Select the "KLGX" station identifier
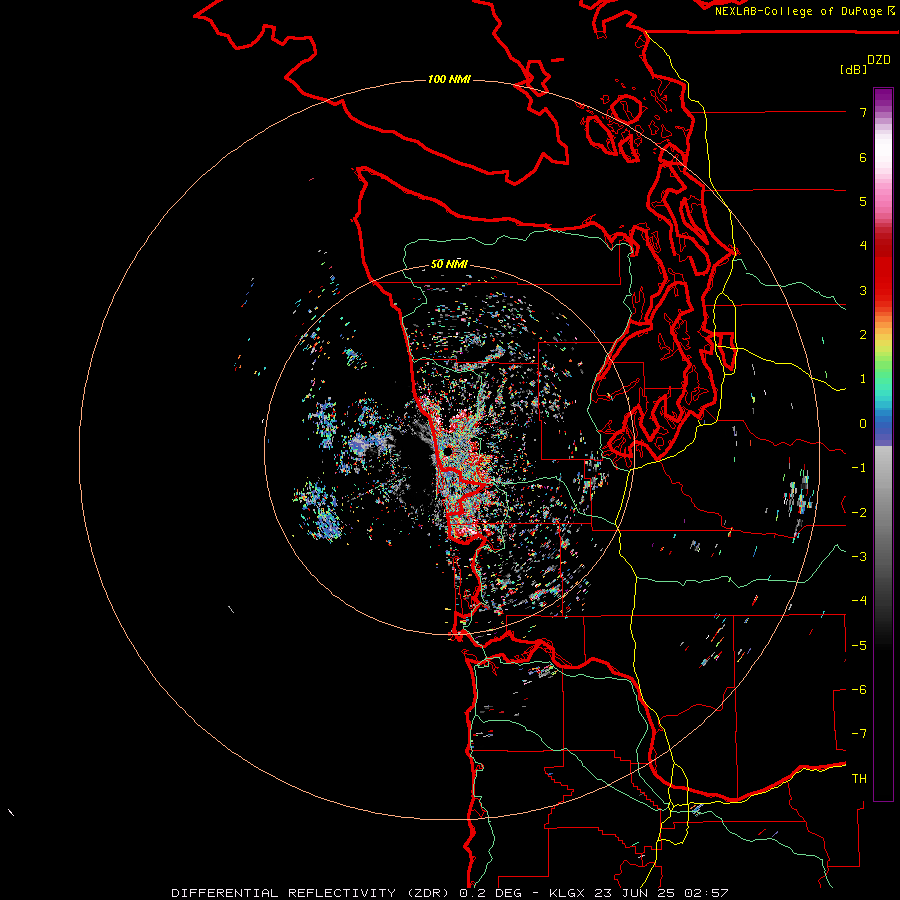This screenshot has height=900, width=900. click(569, 893)
